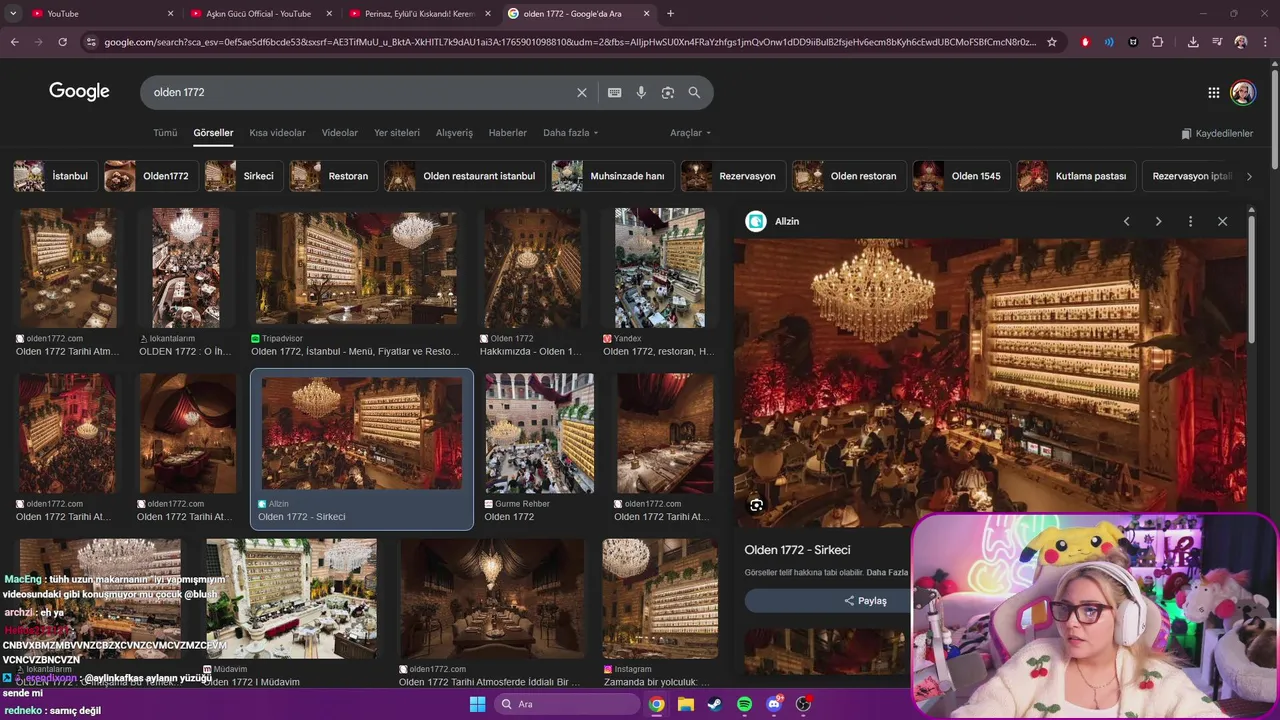
Task: Open the Alışveriş tab
Action: click(454, 133)
